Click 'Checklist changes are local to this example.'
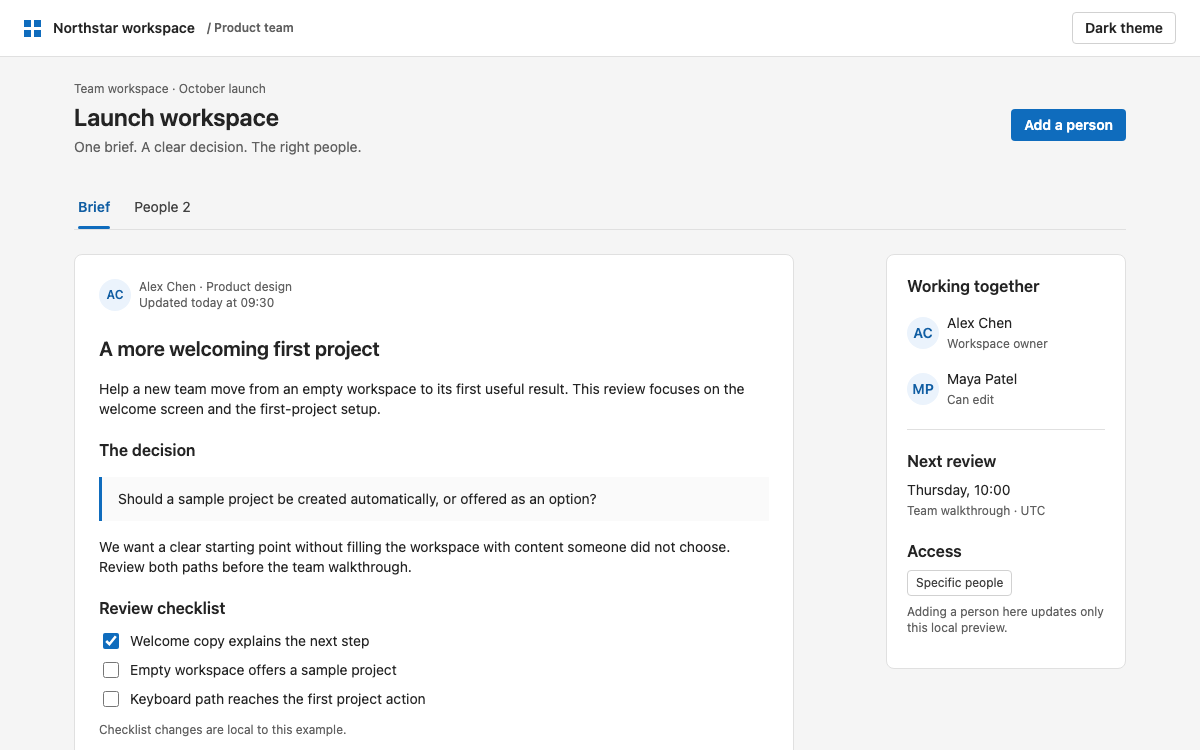 point(222,730)
